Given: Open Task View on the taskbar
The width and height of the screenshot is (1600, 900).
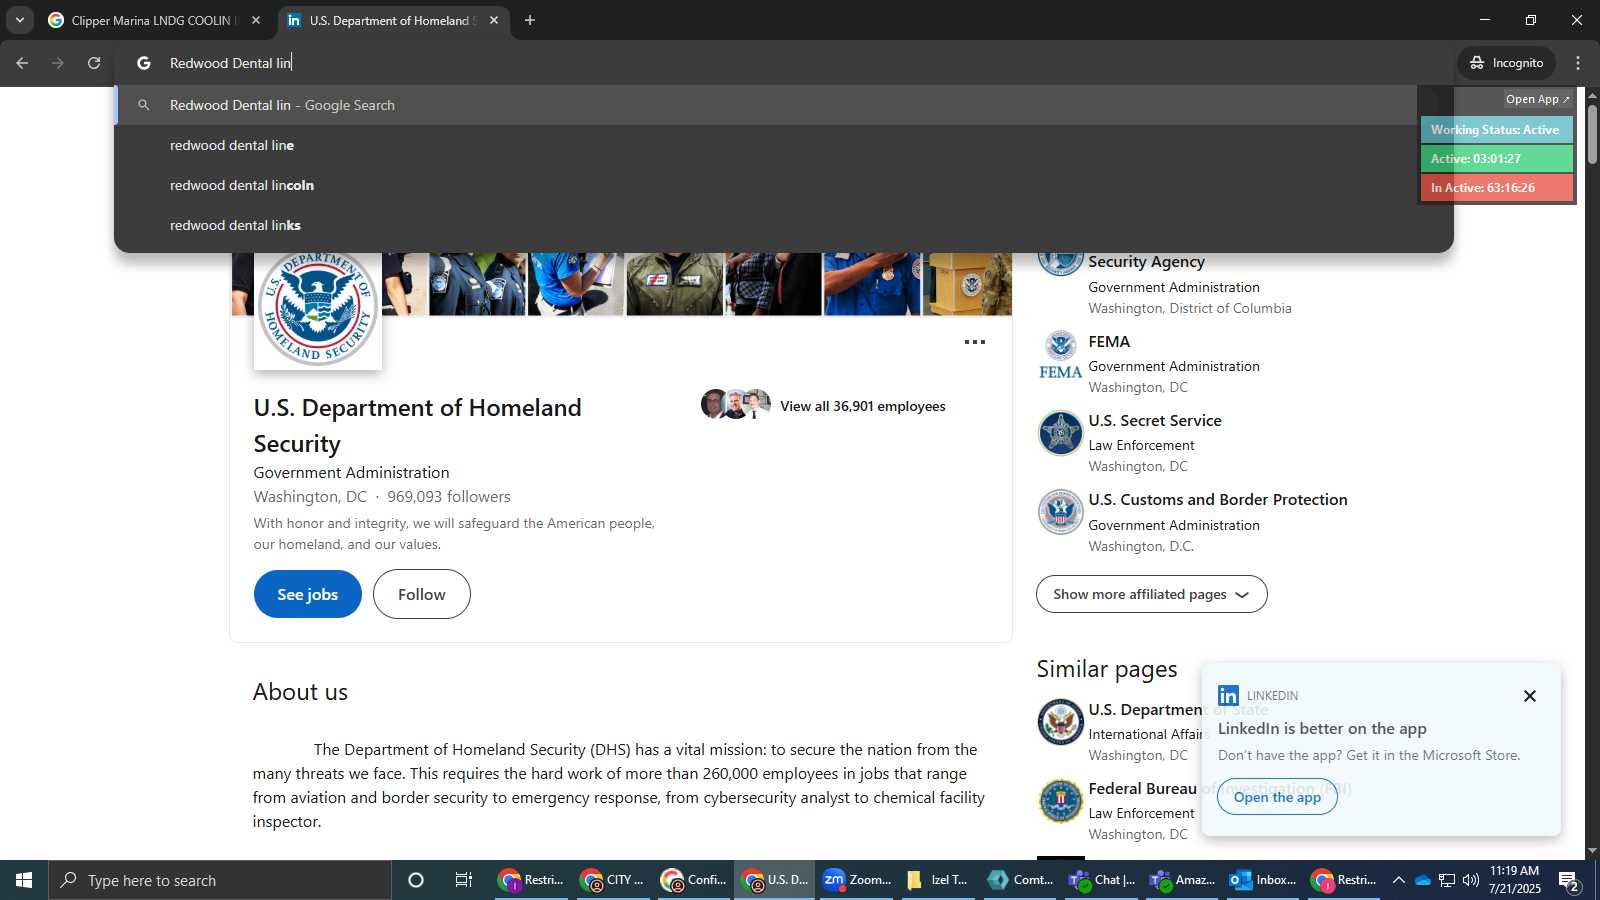Looking at the screenshot, I should (464, 880).
